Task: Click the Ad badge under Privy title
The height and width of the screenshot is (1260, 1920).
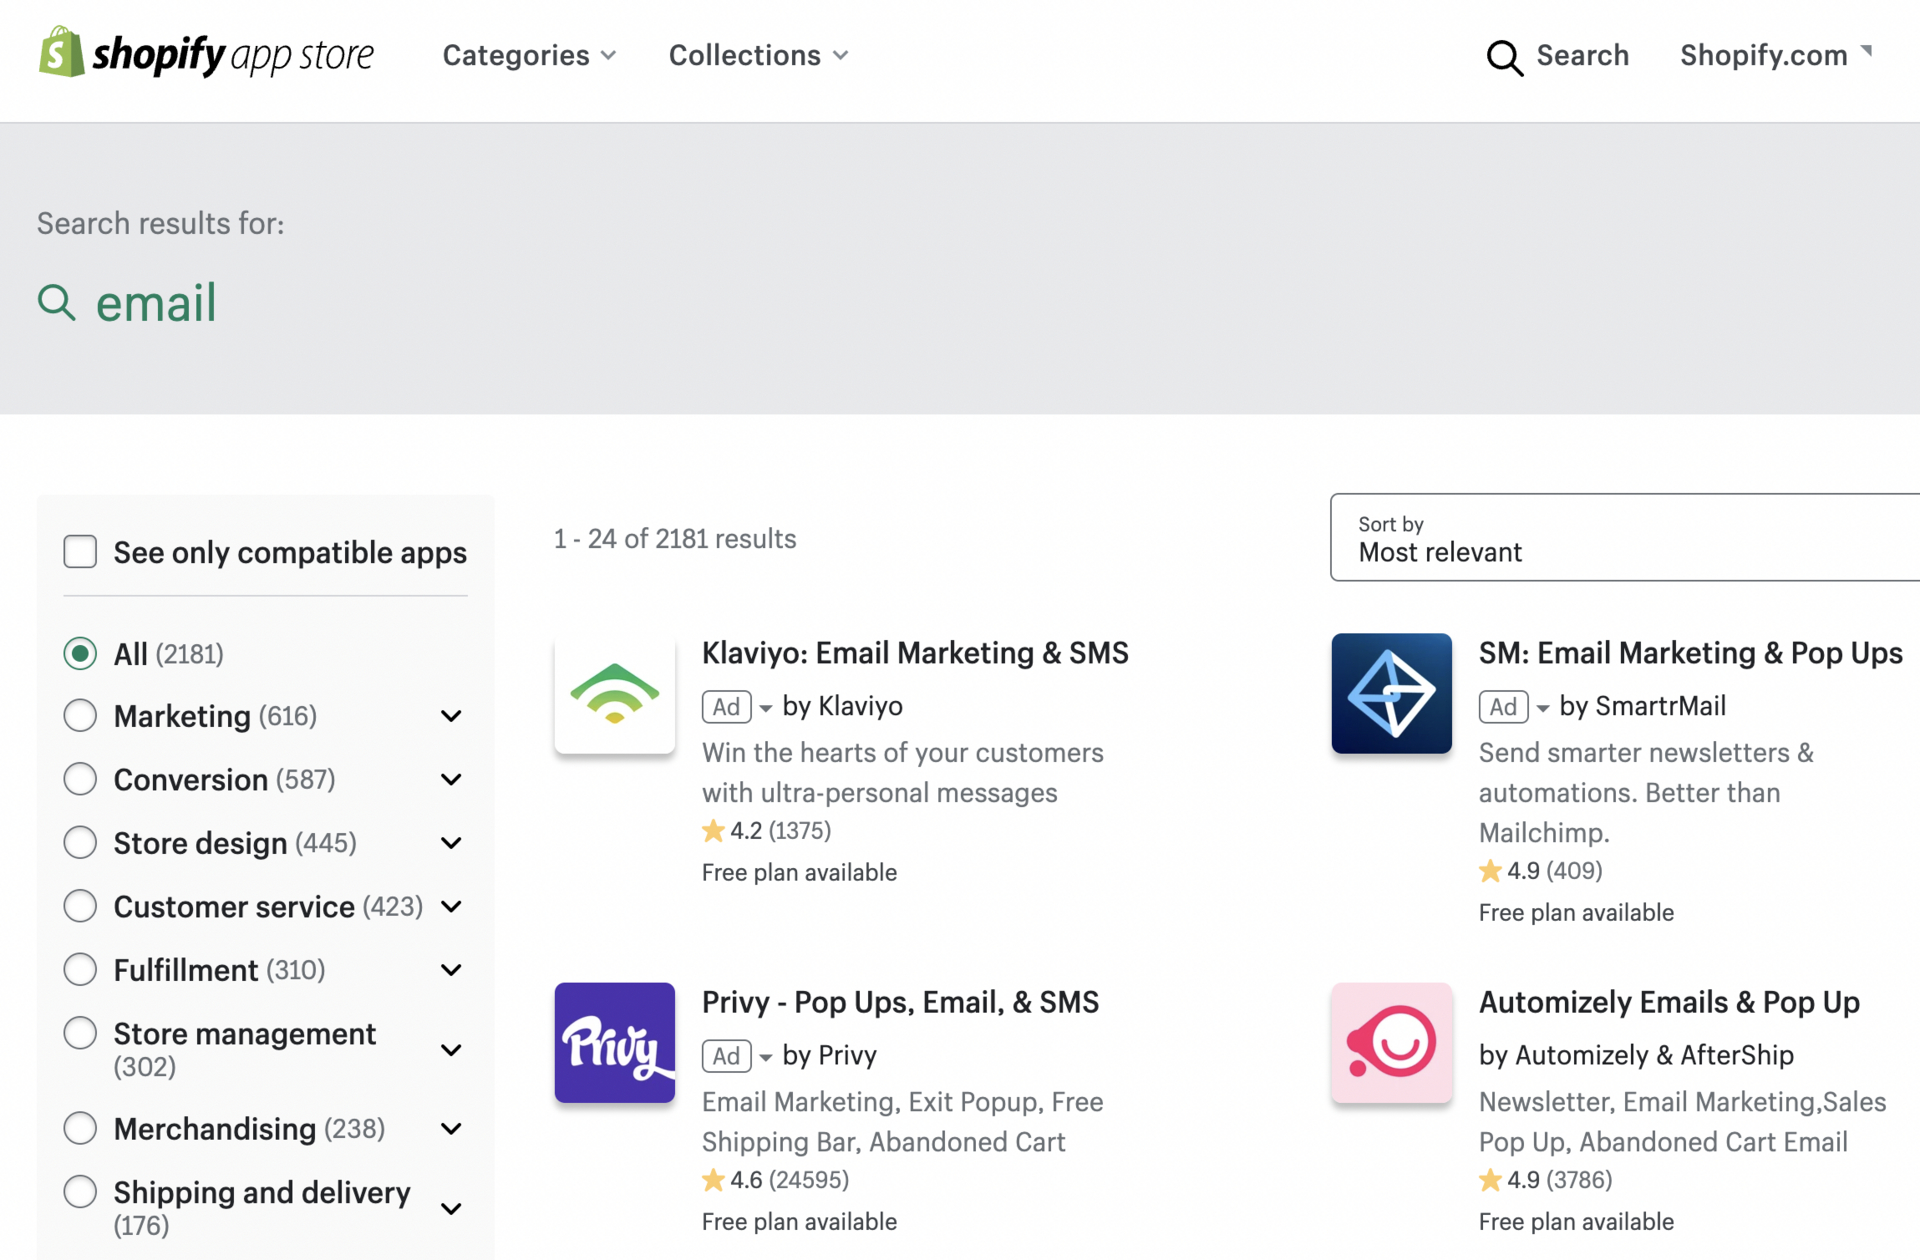Action: [x=726, y=1055]
